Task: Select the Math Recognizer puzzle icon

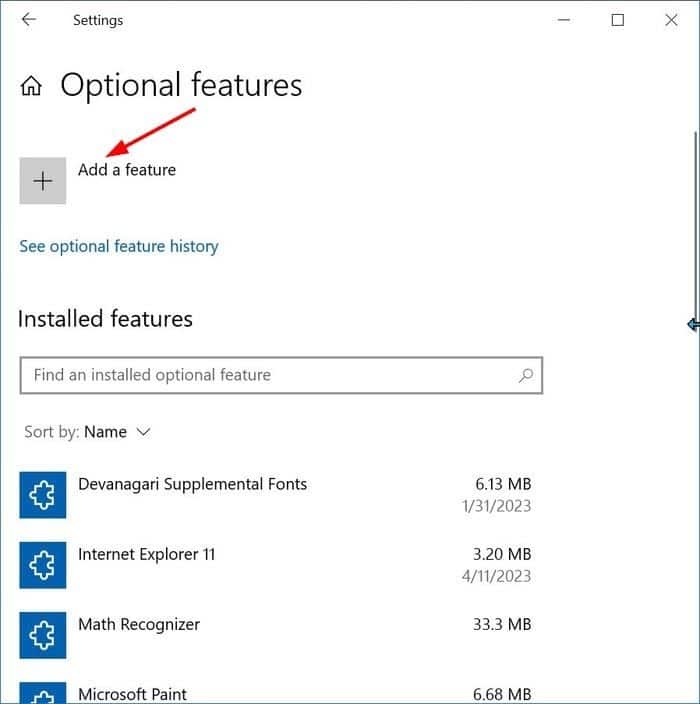Action: click(x=43, y=635)
